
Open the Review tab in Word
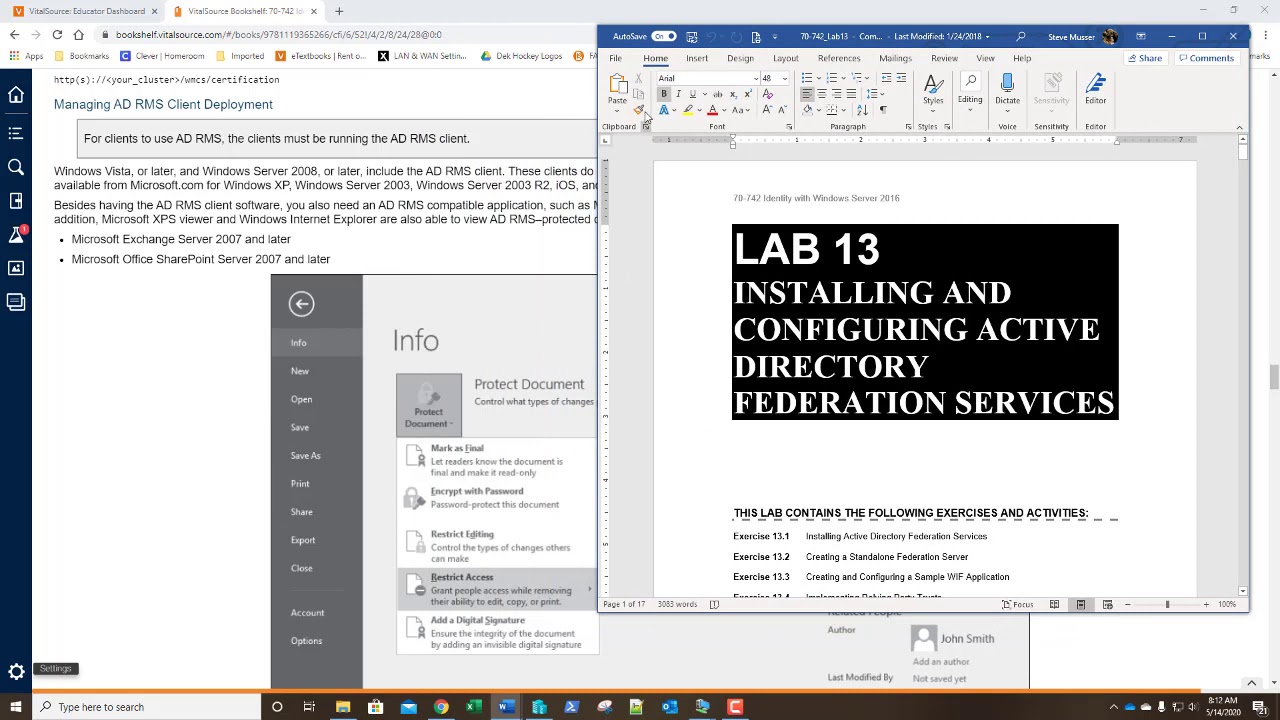pos(944,58)
